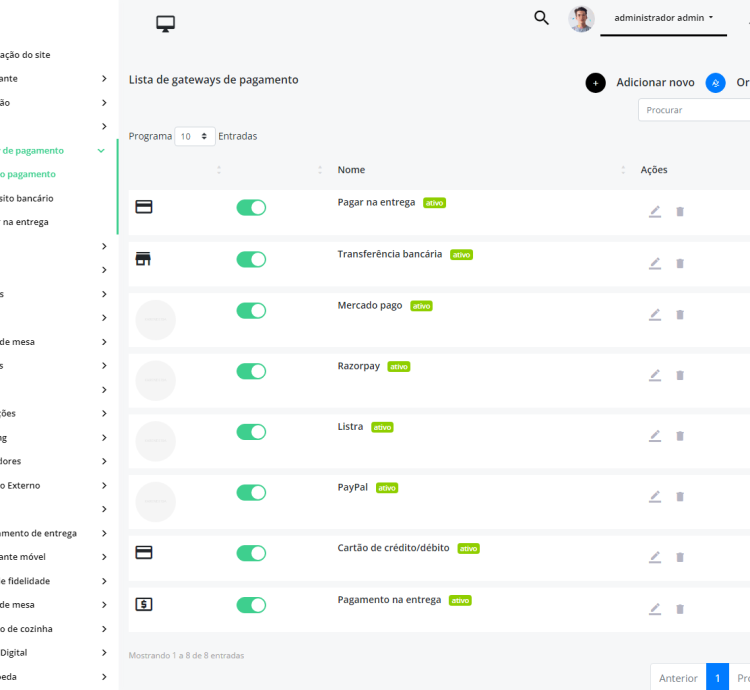Select the bank deposit sidebar submenu item
750x690 pixels.
[28, 198]
